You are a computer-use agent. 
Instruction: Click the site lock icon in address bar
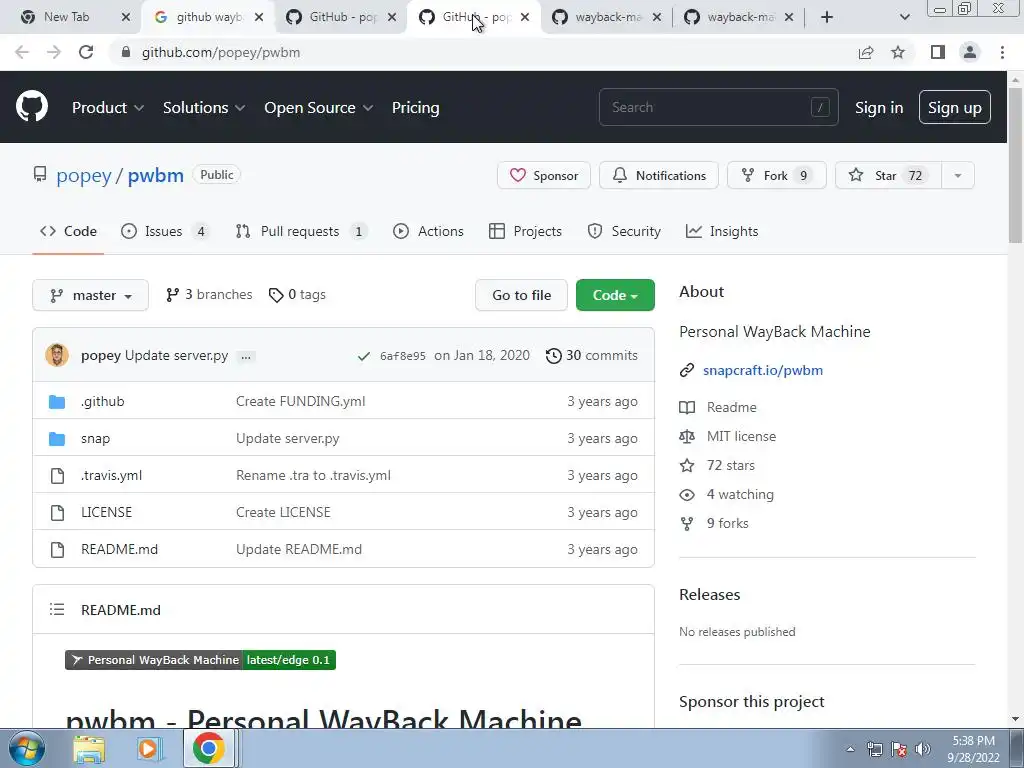point(126,52)
